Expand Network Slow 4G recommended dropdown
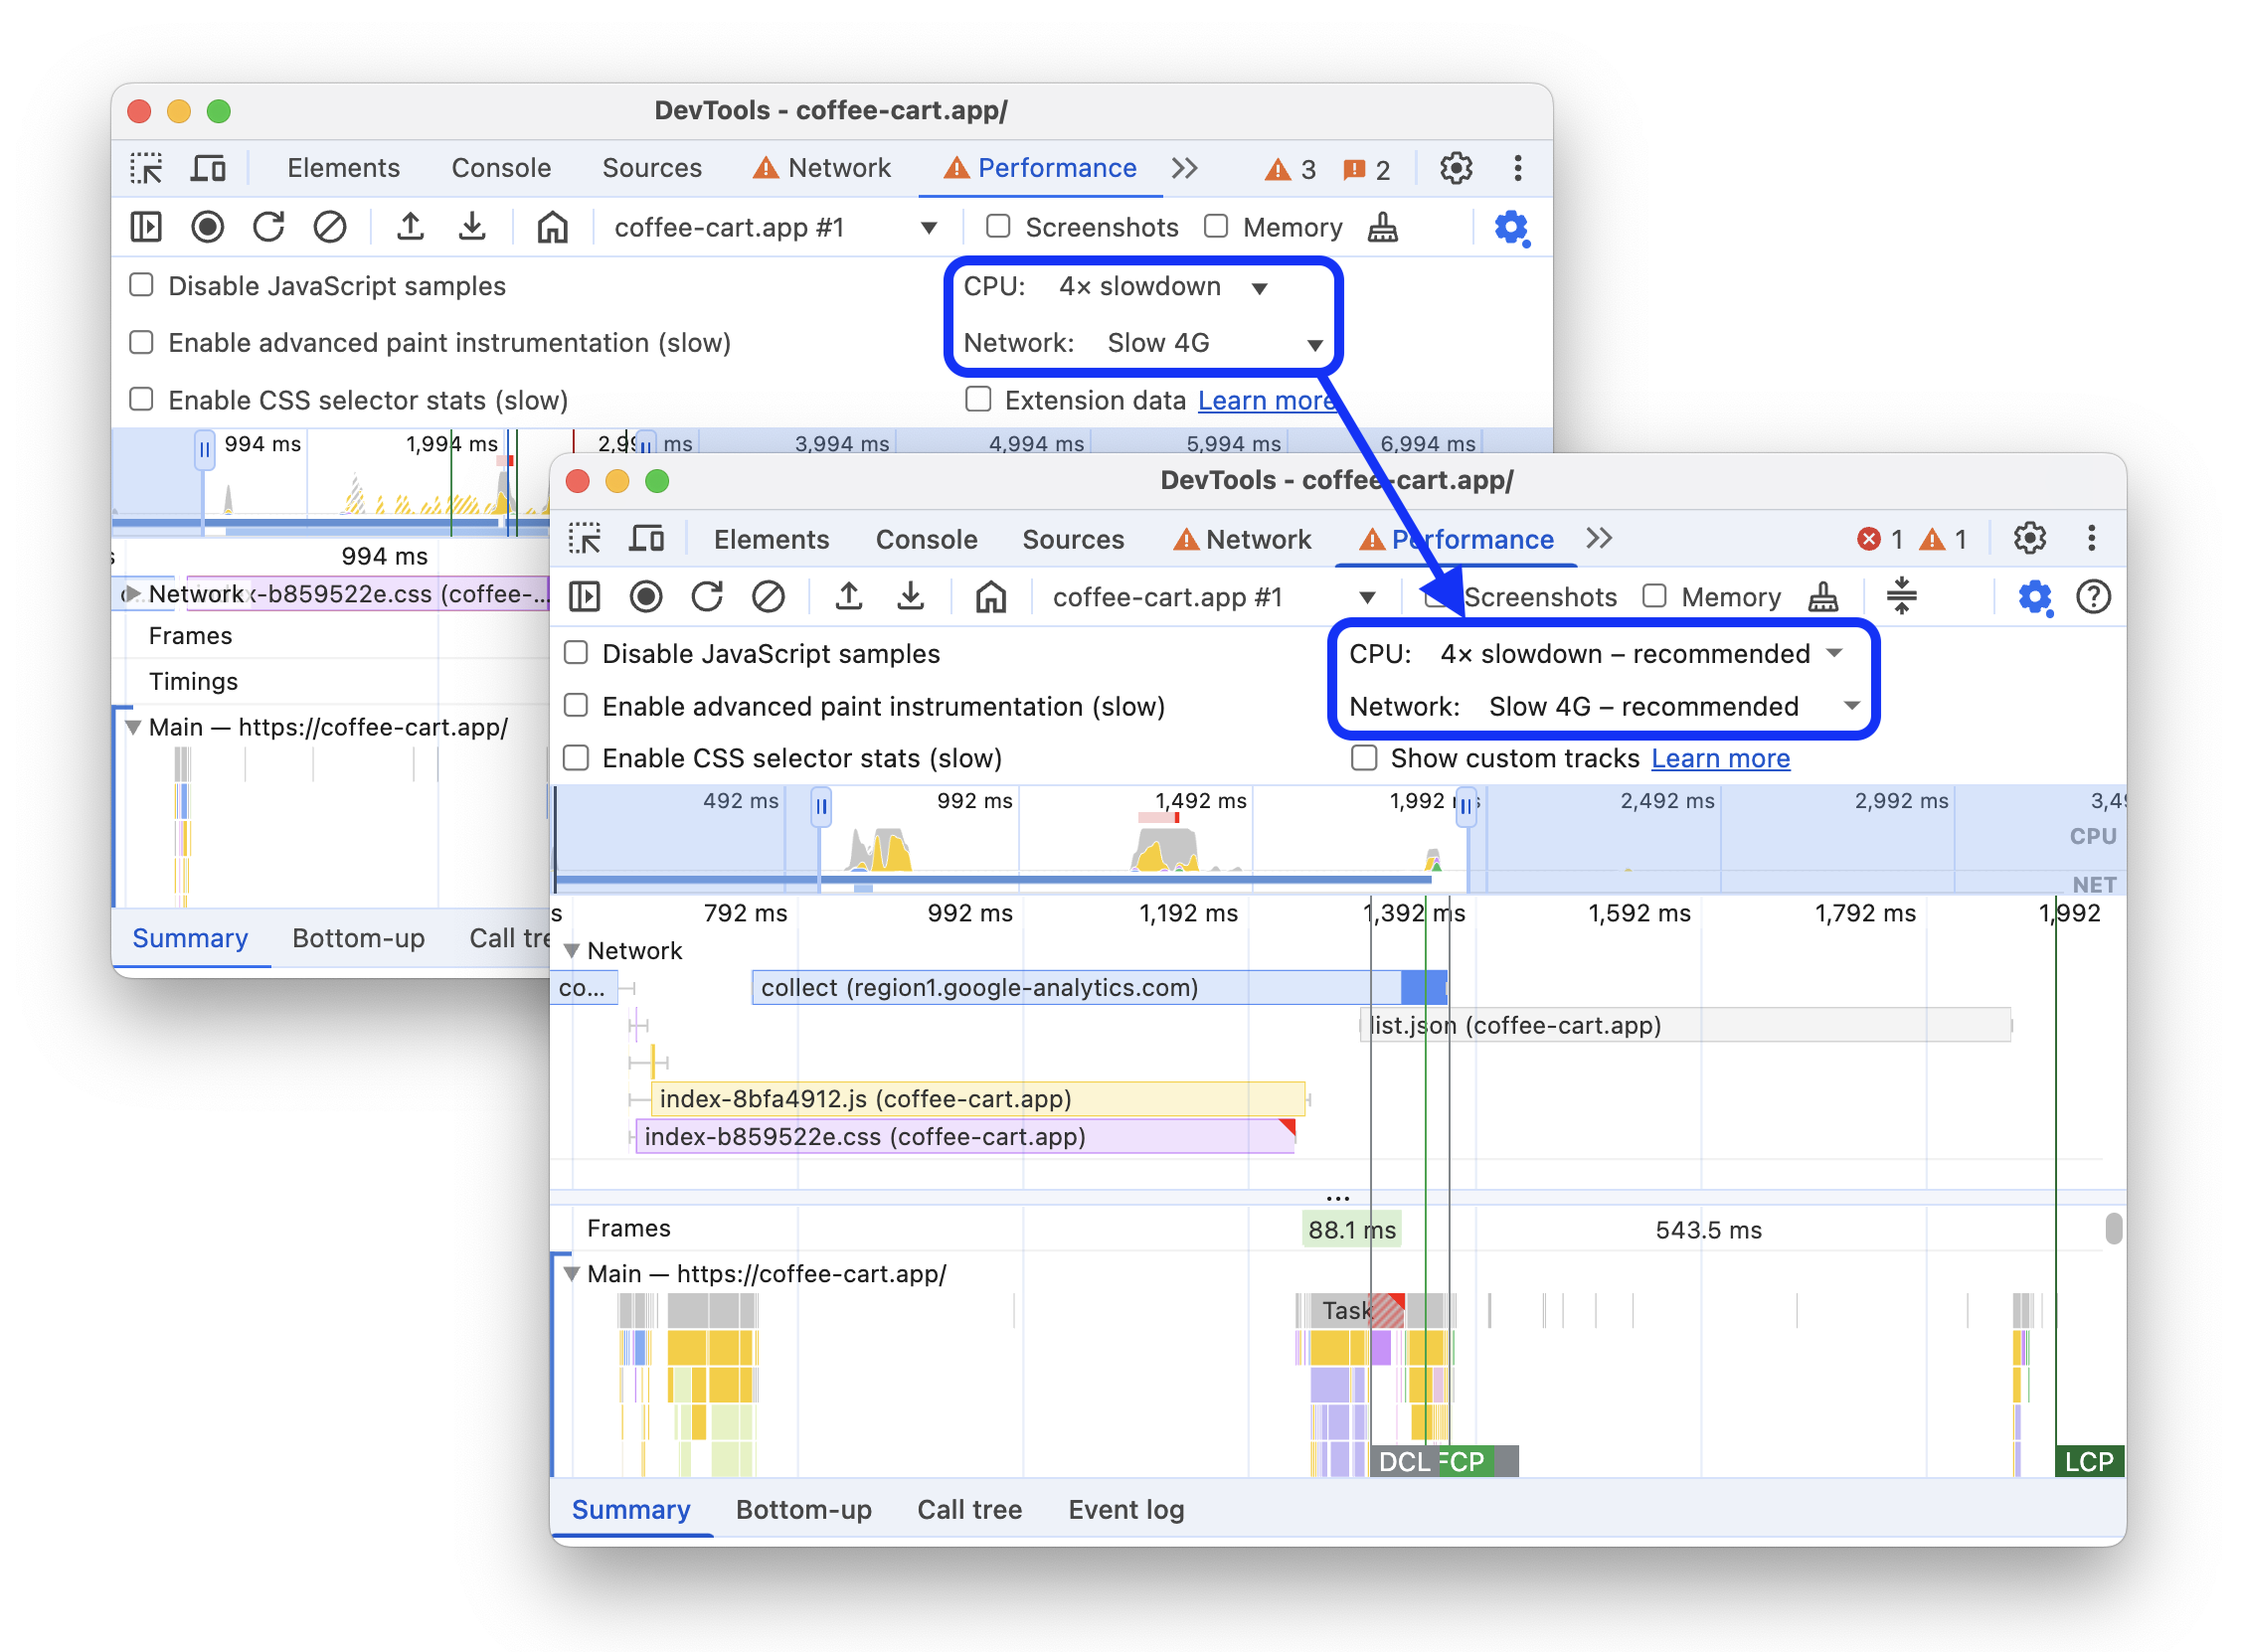 point(1849,705)
